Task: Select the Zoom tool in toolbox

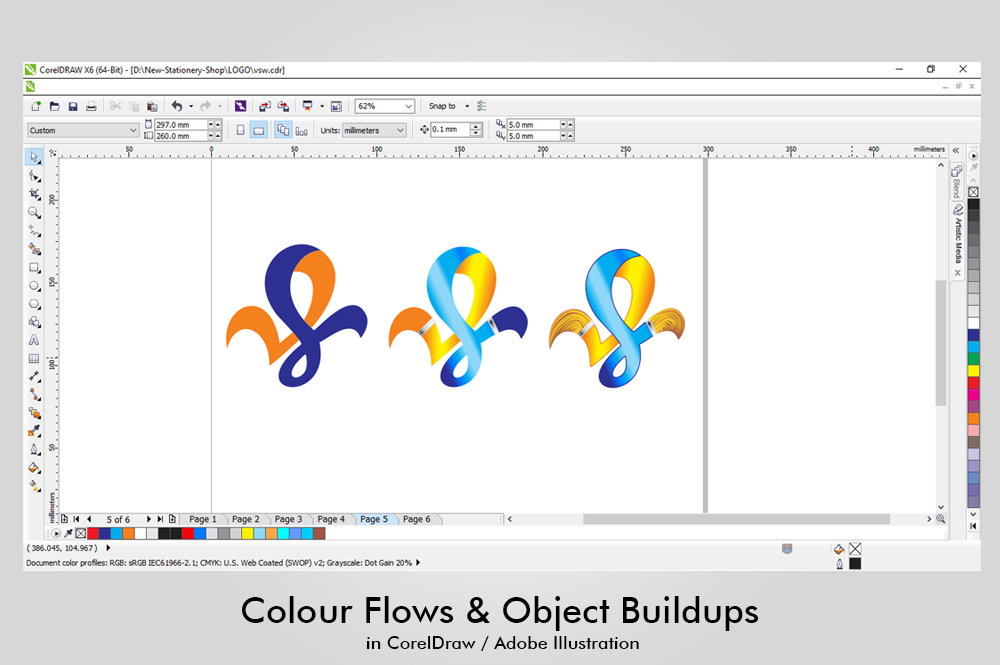Action: point(34,212)
